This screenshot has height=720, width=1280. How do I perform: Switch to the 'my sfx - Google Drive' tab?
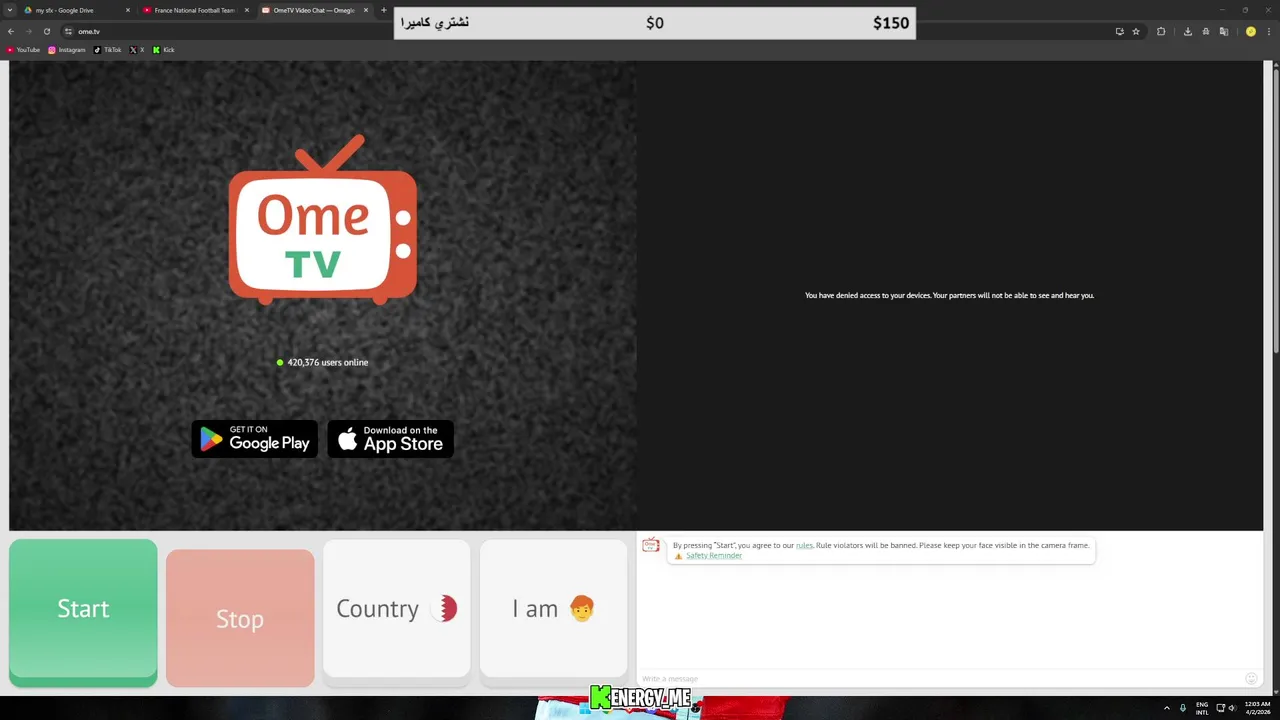pos(77,10)
